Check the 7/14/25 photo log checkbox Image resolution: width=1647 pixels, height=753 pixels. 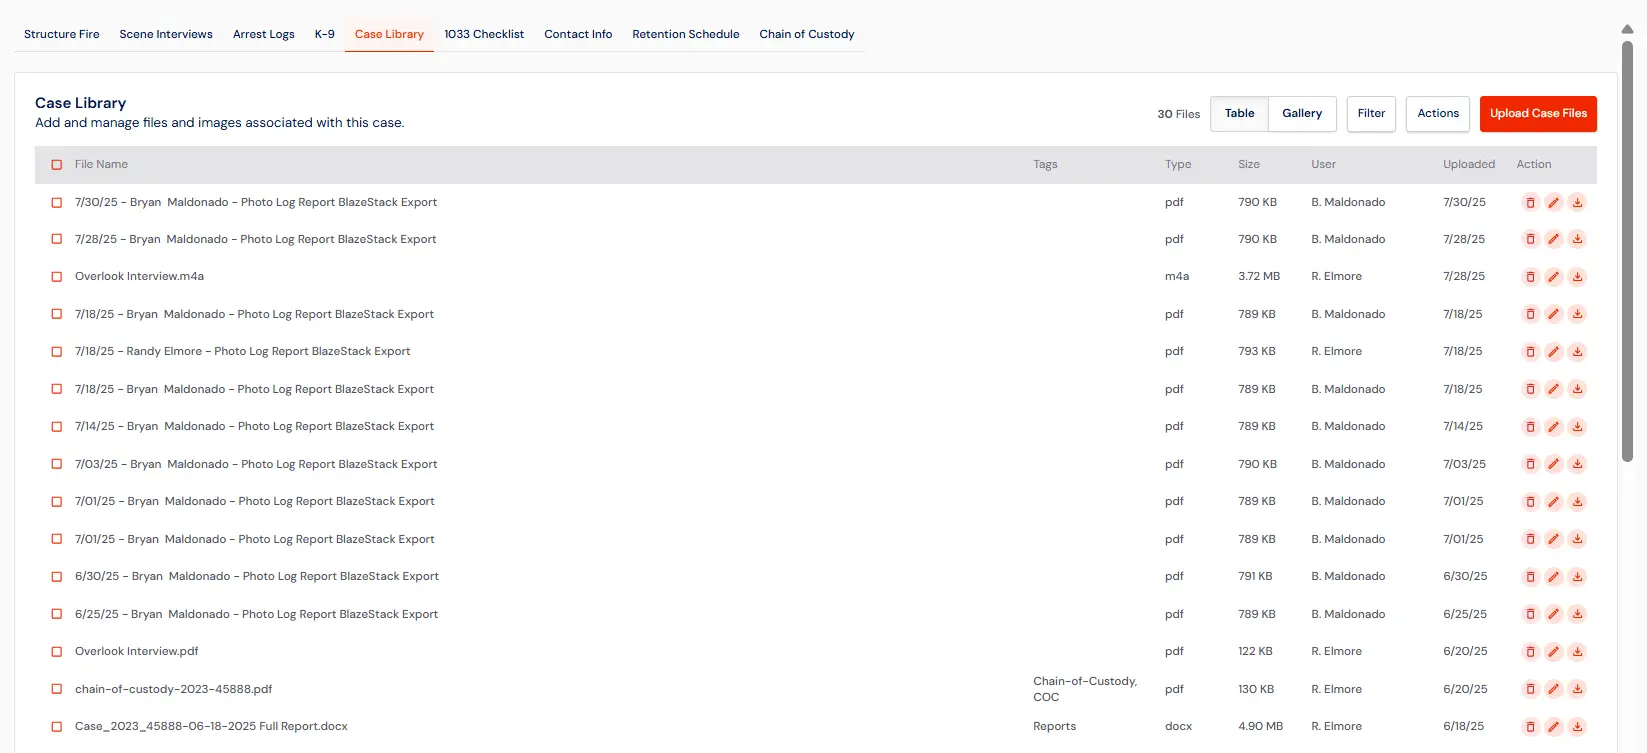click(x=57, y=427)
